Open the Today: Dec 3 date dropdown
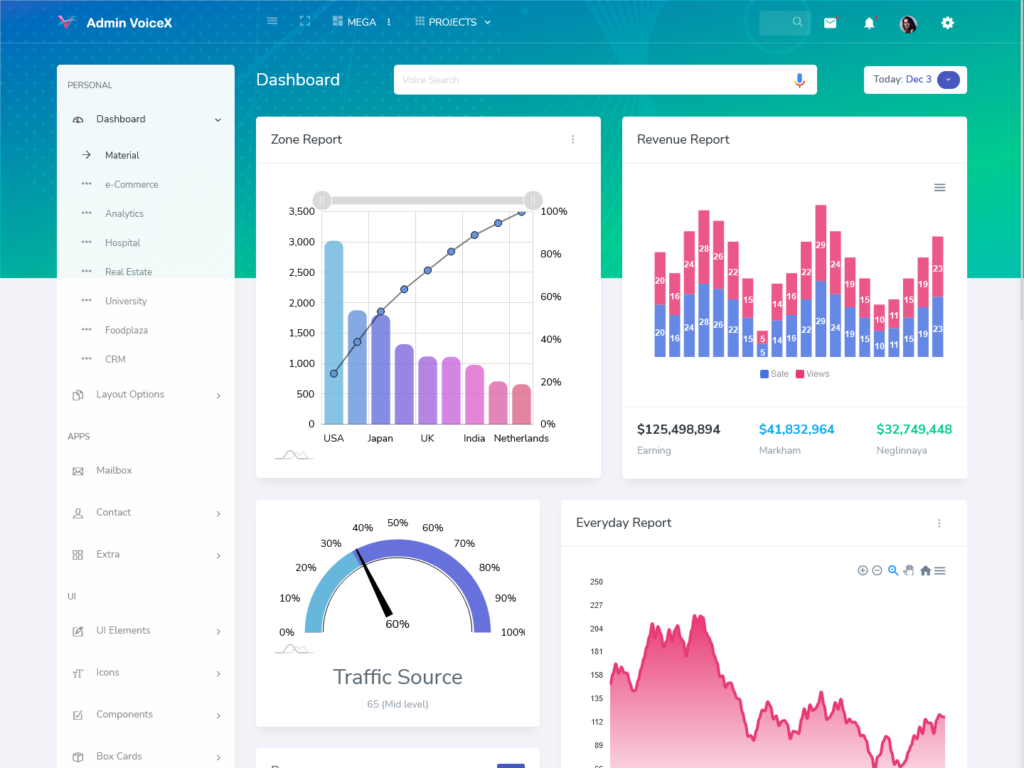This screenshot has height=768, width=1024. pos(915,80)
